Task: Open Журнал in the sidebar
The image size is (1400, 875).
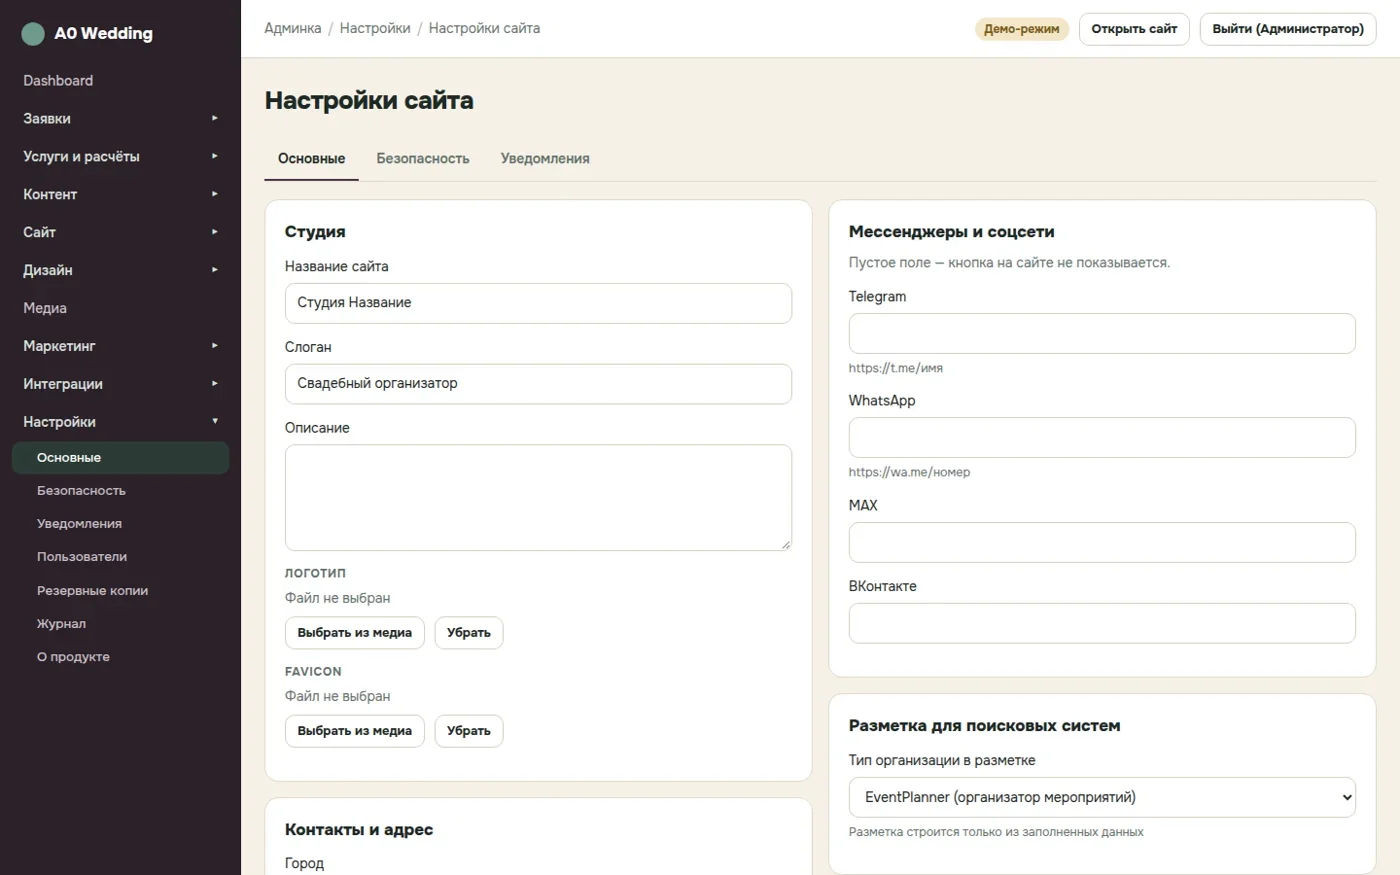Action: 120,624
